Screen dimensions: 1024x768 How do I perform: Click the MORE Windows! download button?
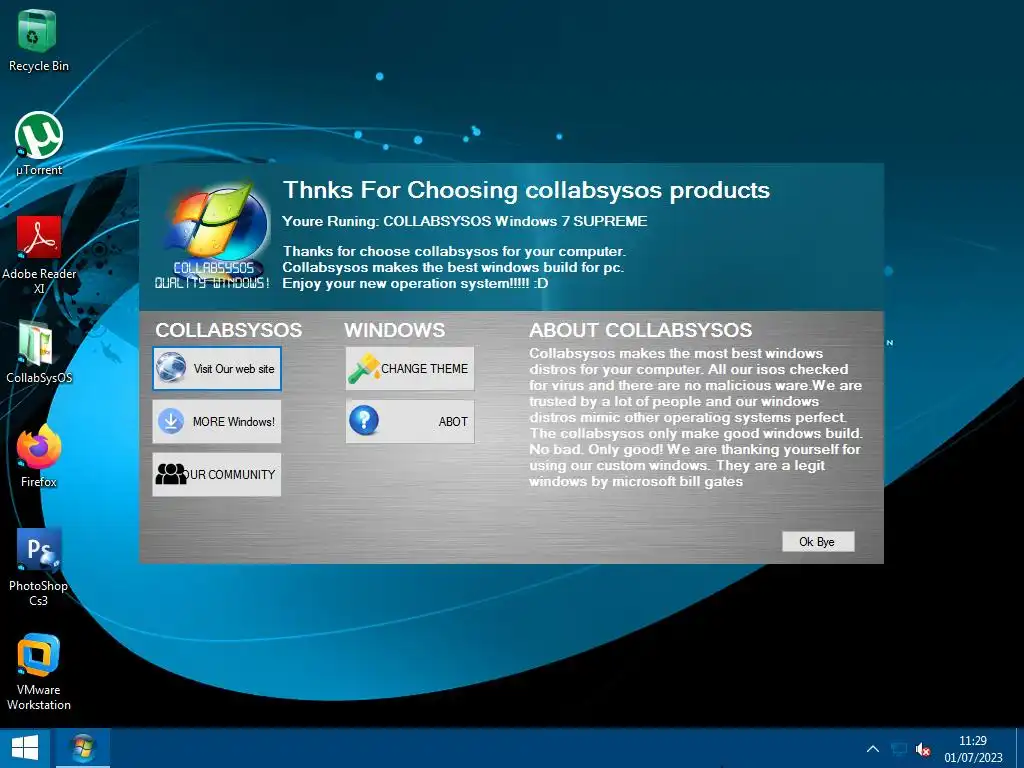tap(217, 421)
